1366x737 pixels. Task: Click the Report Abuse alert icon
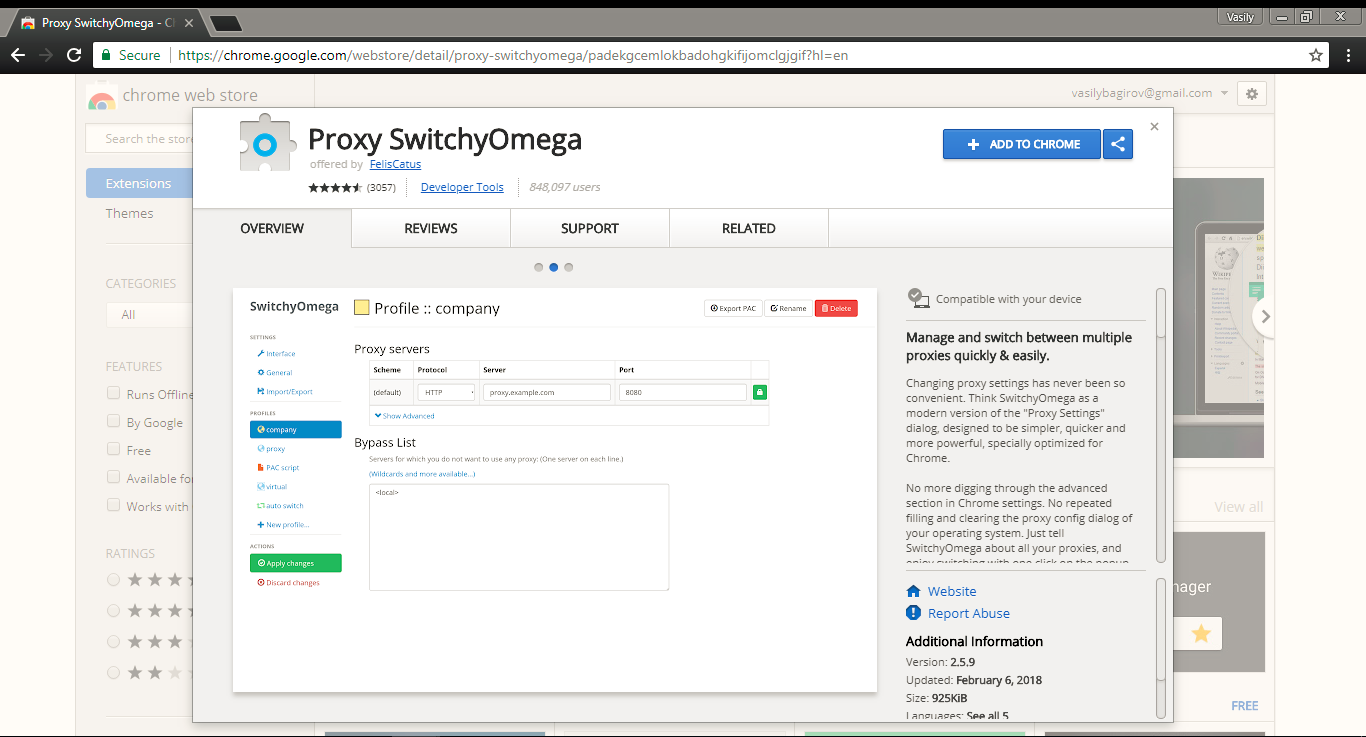pyautogui.click(x=913, y=613)
